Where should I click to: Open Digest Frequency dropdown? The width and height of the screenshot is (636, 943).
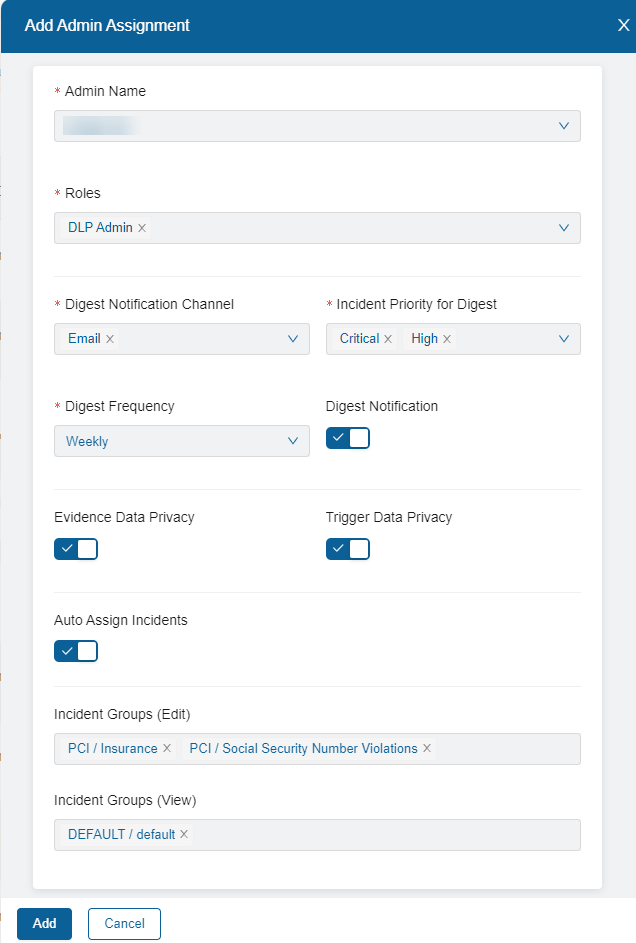(293, 441)
